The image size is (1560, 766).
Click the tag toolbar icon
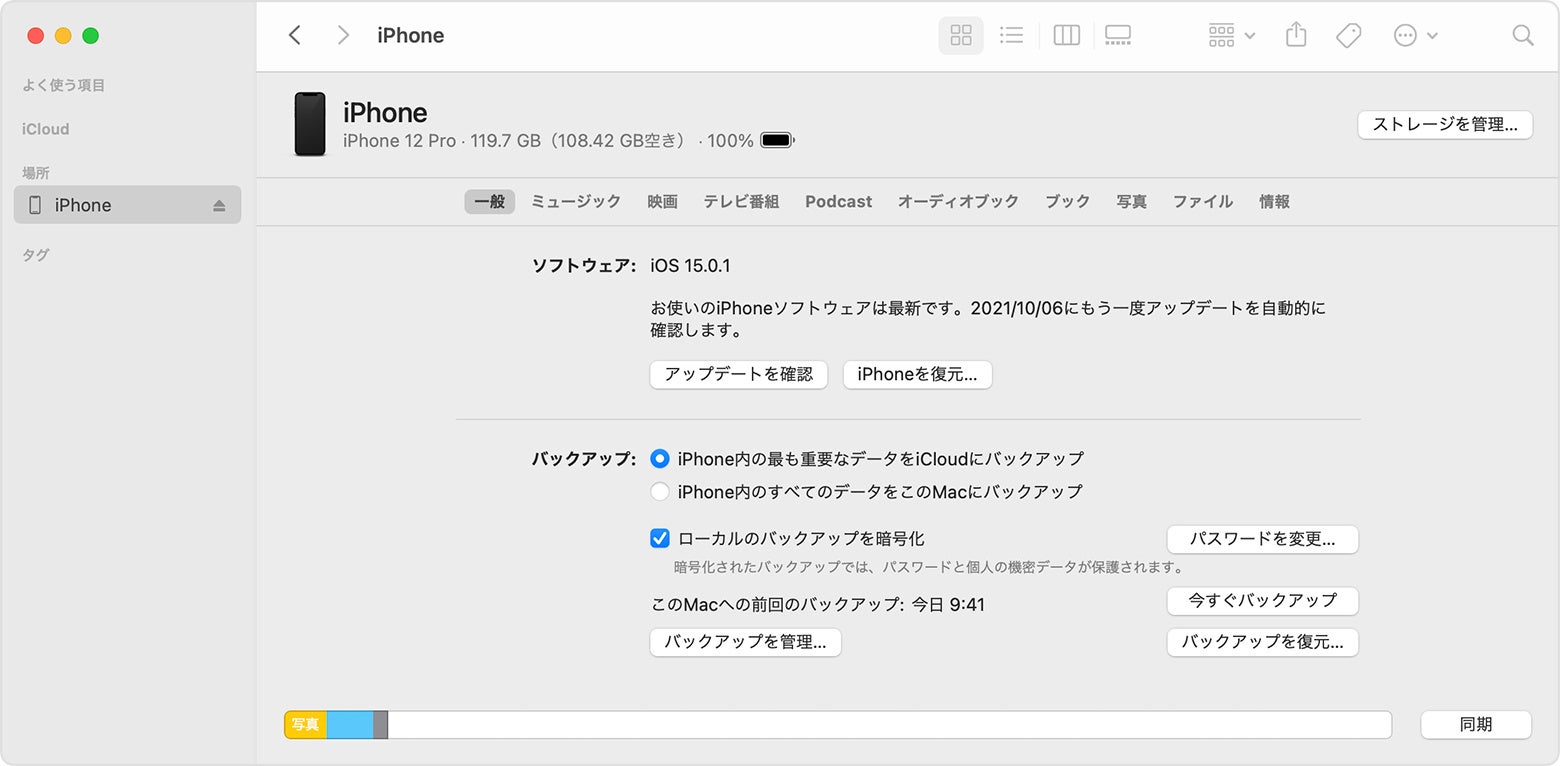1349,36
